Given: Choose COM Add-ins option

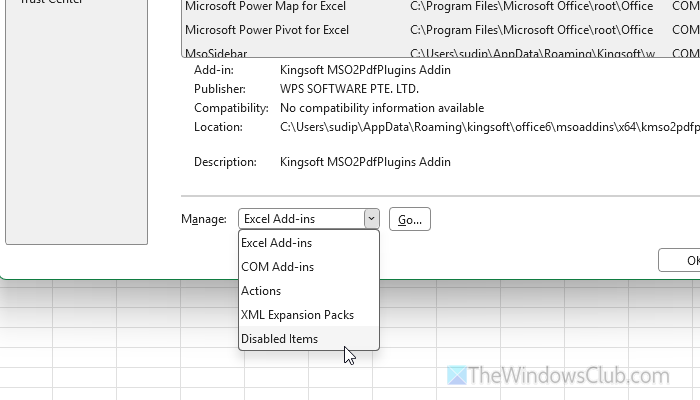Looking at the screenshot, I should [309, 267].
